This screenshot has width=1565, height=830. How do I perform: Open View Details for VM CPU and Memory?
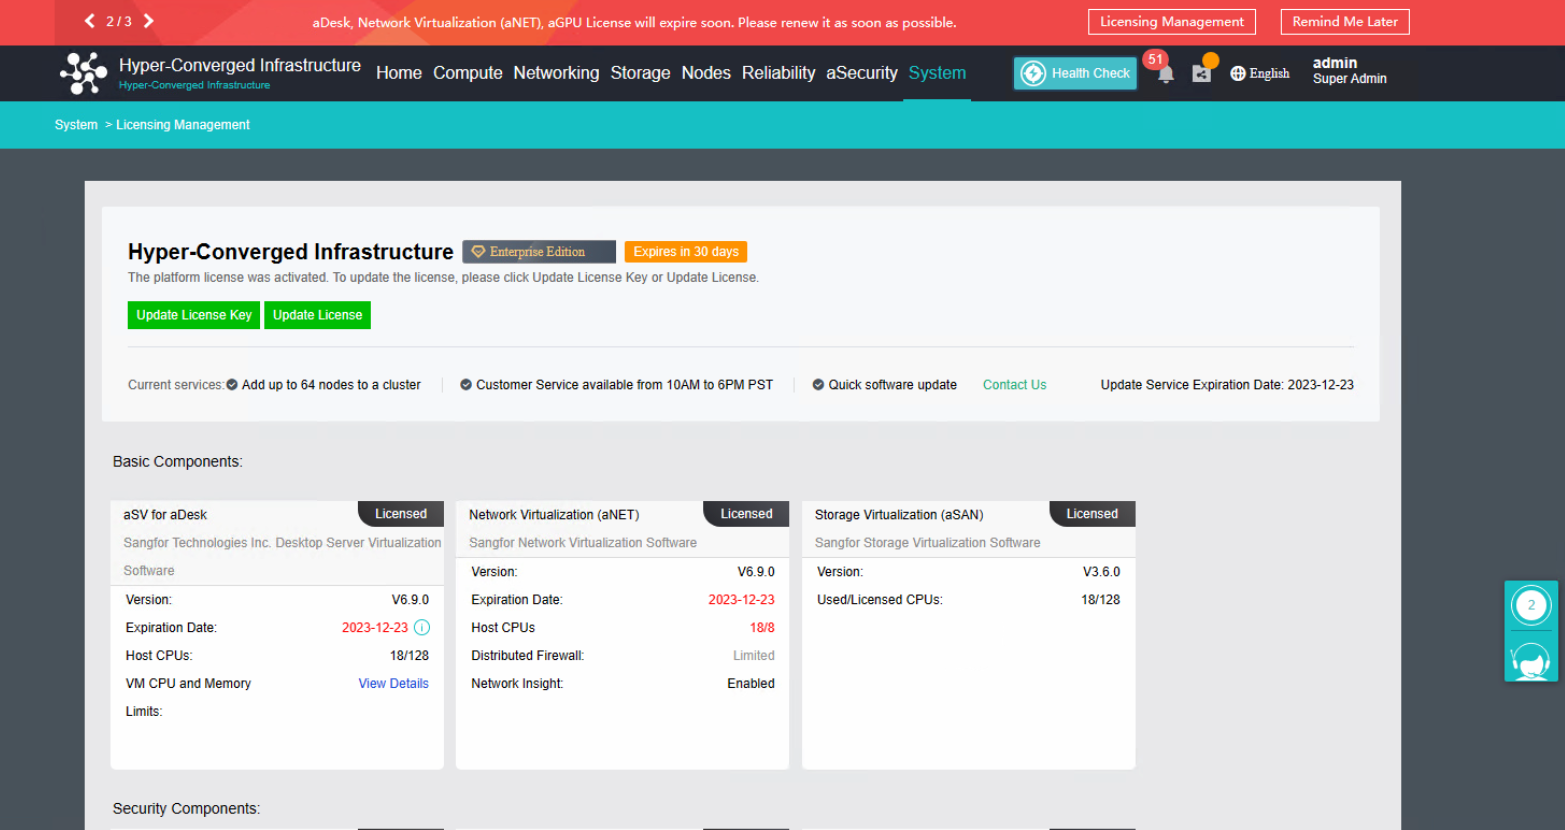coord(393,684)
